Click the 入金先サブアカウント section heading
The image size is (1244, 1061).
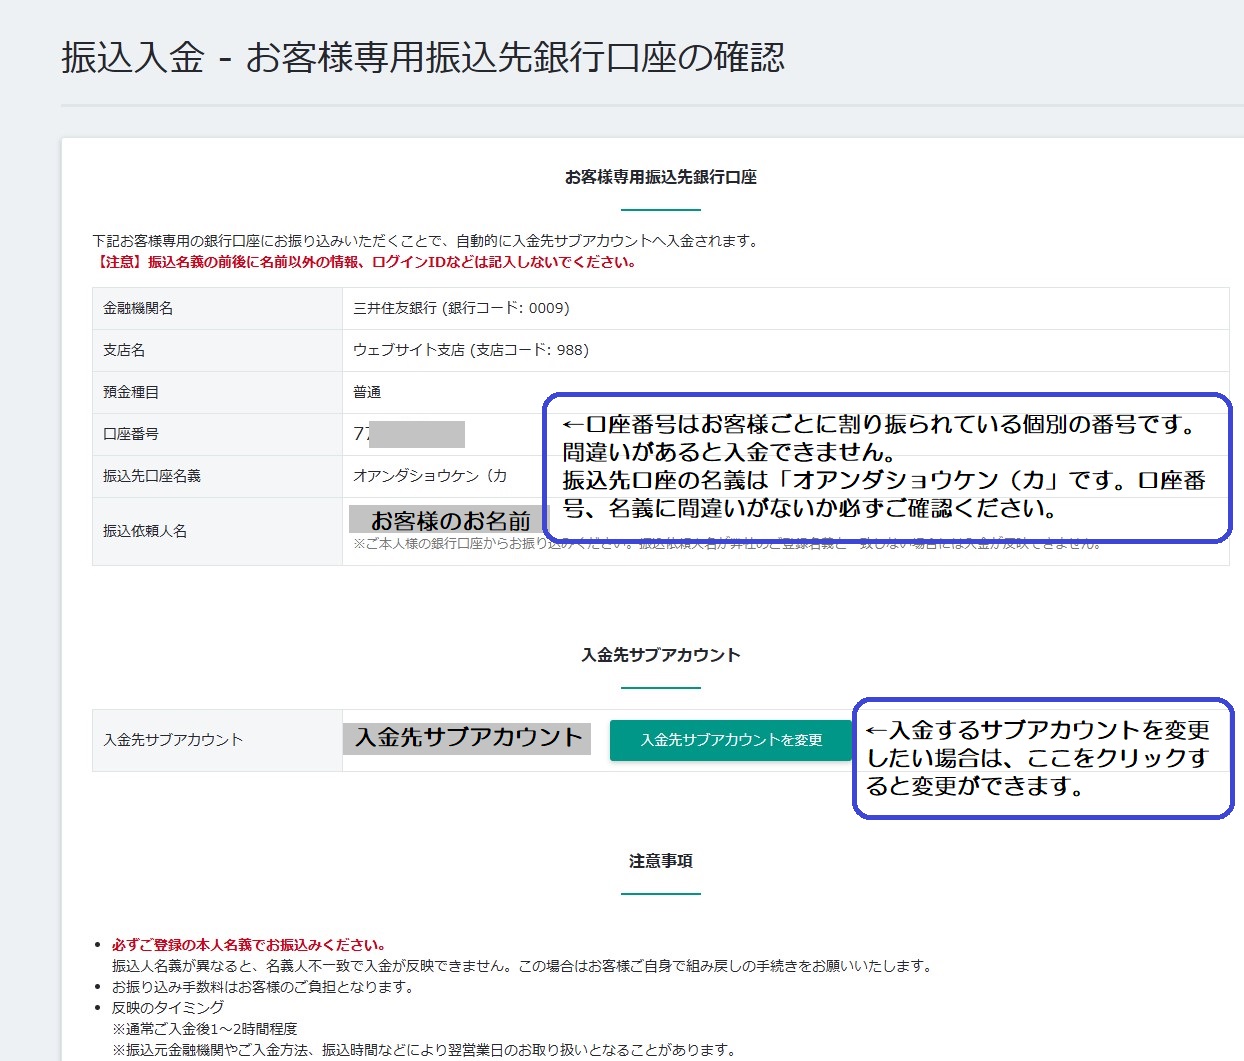click(661, 655)
